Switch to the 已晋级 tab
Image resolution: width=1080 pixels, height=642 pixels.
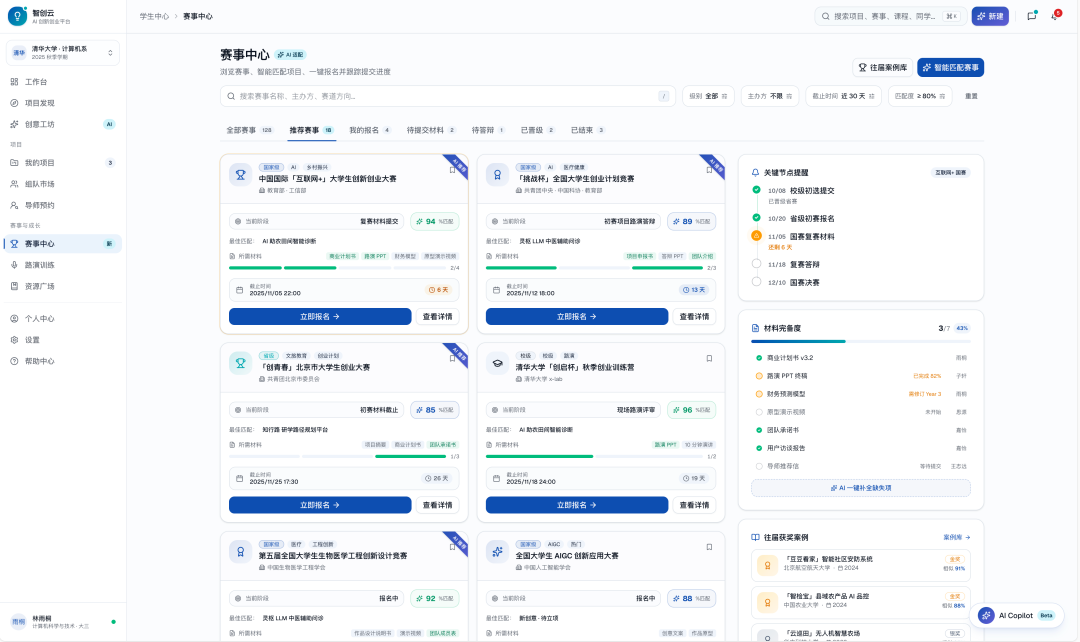pyautogui.click(x=537, y=130)
